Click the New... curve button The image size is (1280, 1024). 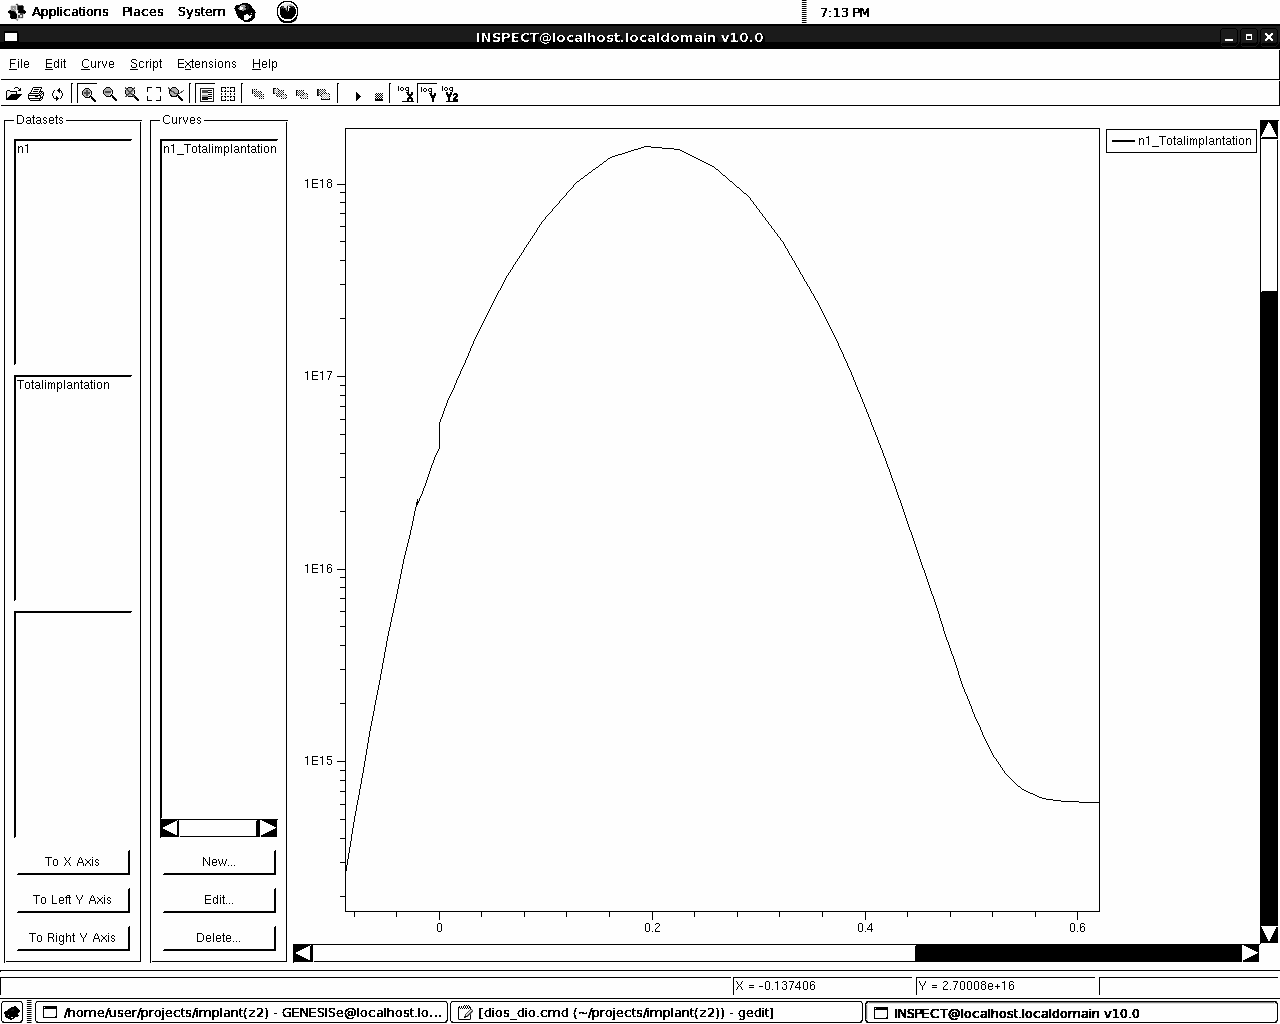point(218,862)
